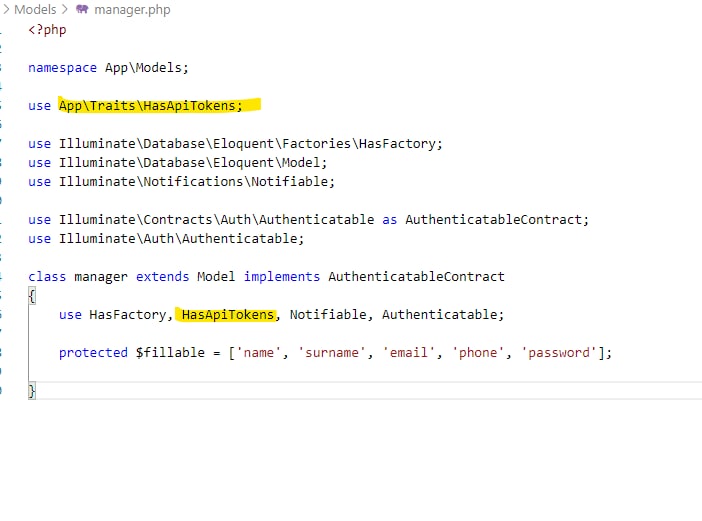702x521 pixels.
Task: Click the 'extends' keyword
Action: (163, 277)
